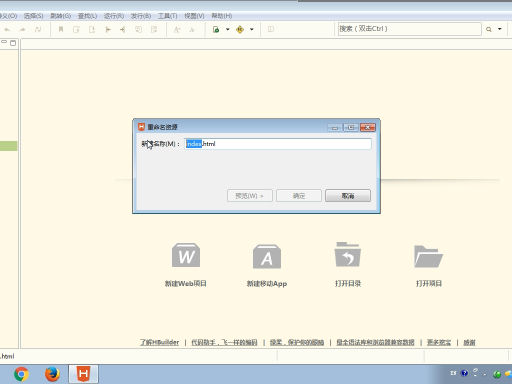
Task: Open the 感谢 link
Action: (x=469, y=342)
